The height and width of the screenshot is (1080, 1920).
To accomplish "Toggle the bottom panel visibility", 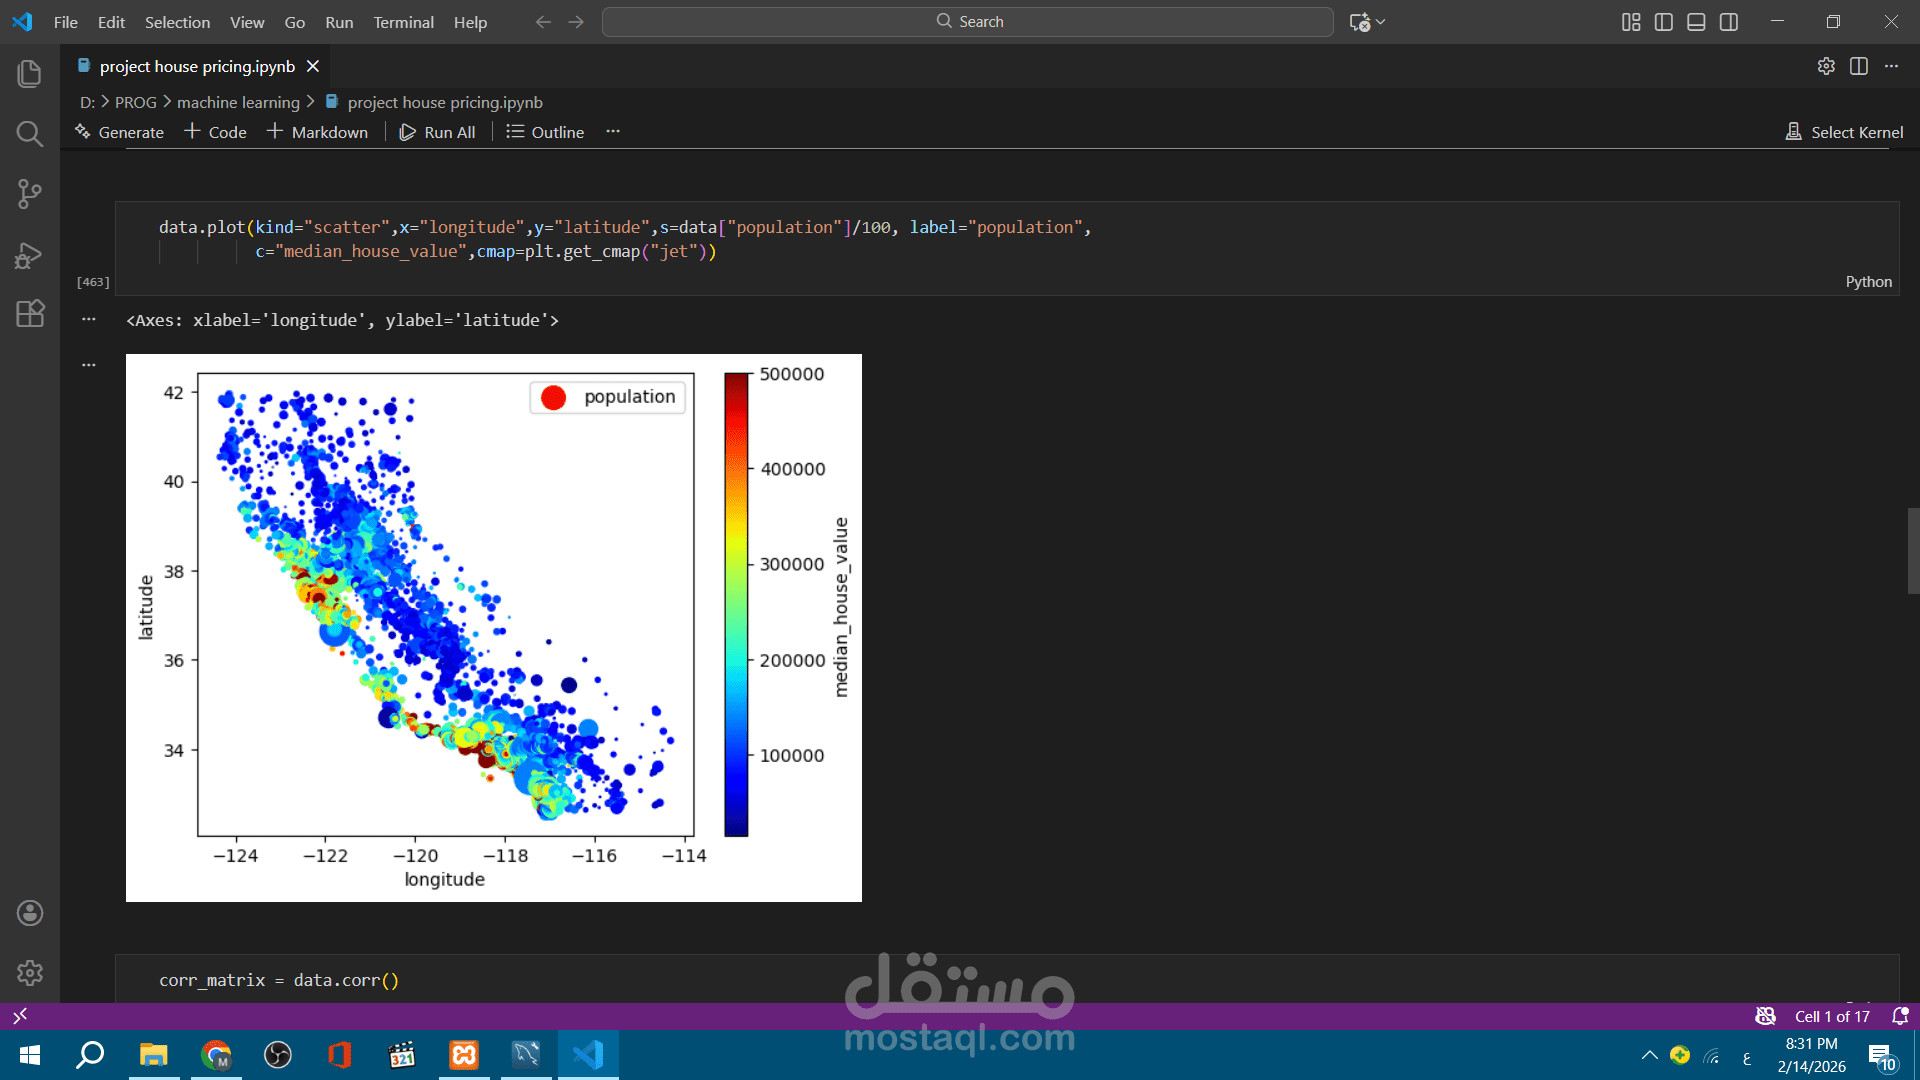I will pos(1696,21).
